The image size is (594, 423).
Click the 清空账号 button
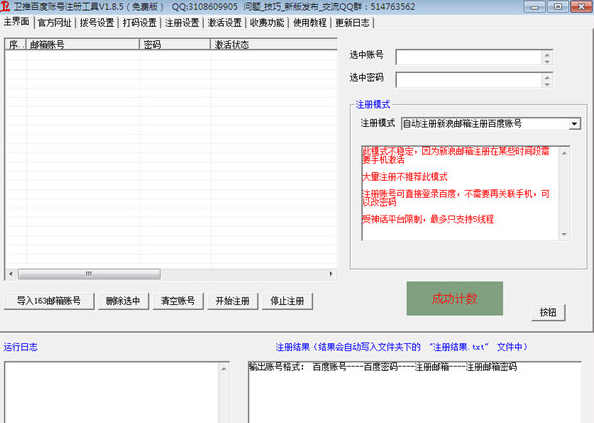pos(178,301)
